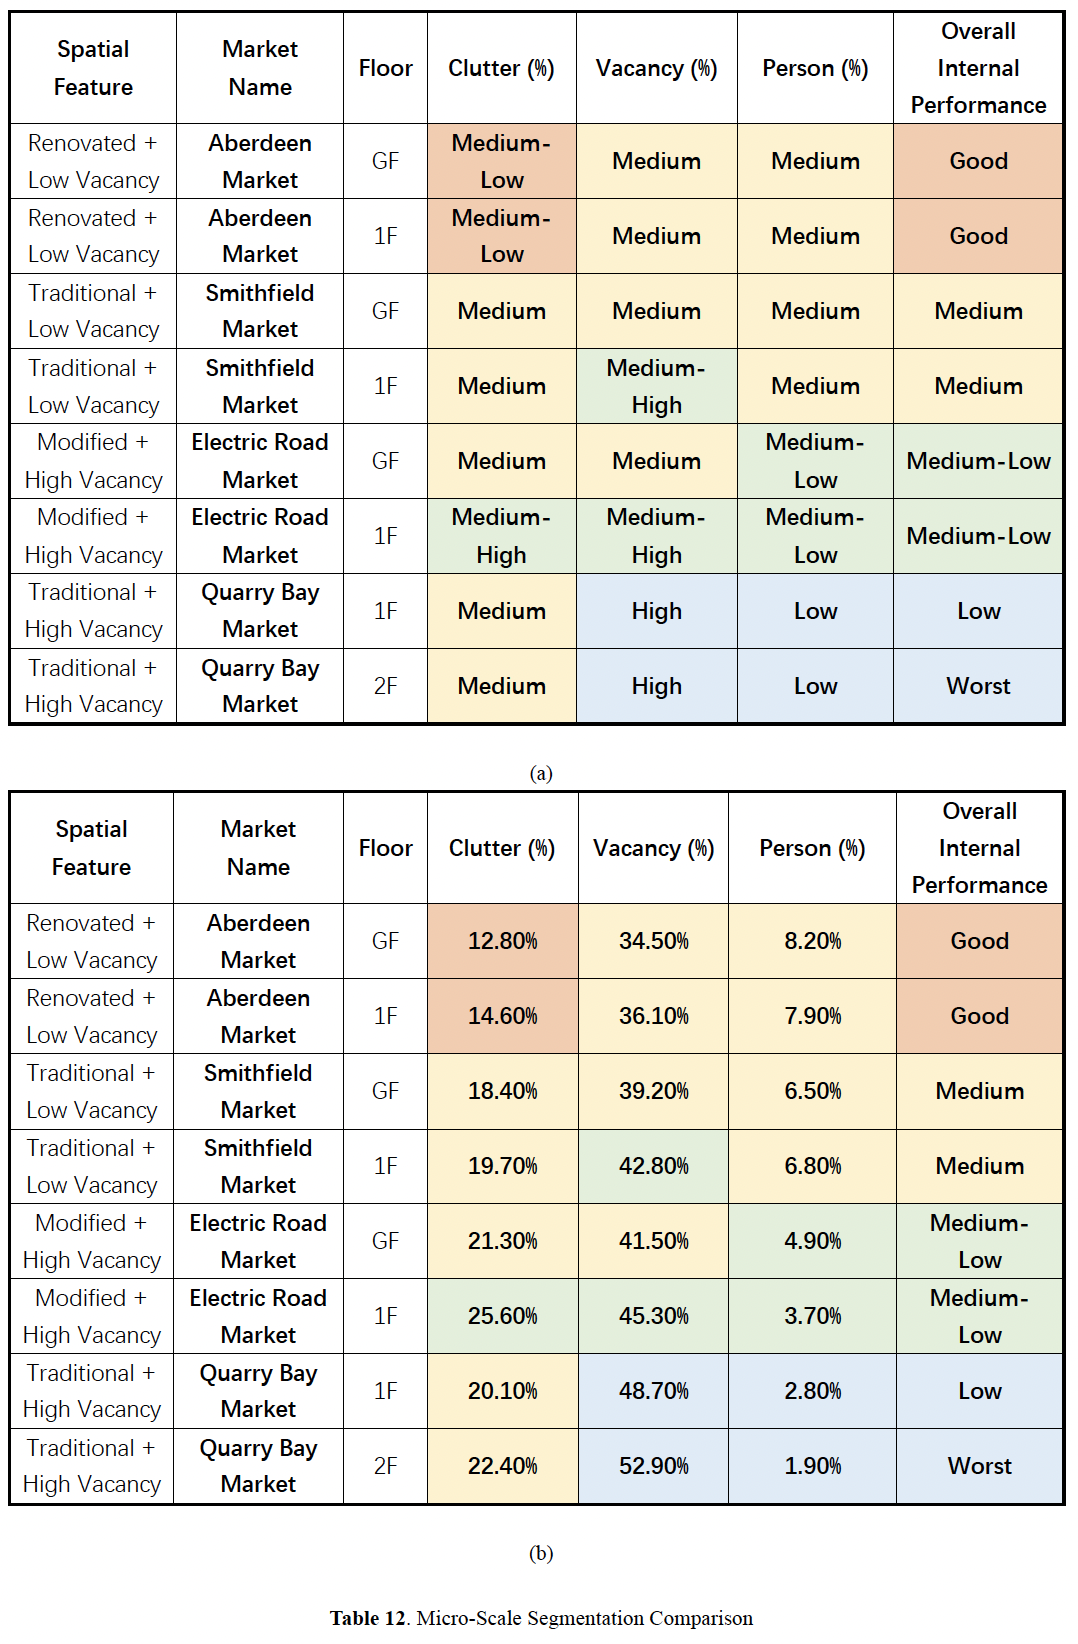Click the 8.20% person cell
This screenshot has width=1078, height=1644.
[x=813, y=941]
